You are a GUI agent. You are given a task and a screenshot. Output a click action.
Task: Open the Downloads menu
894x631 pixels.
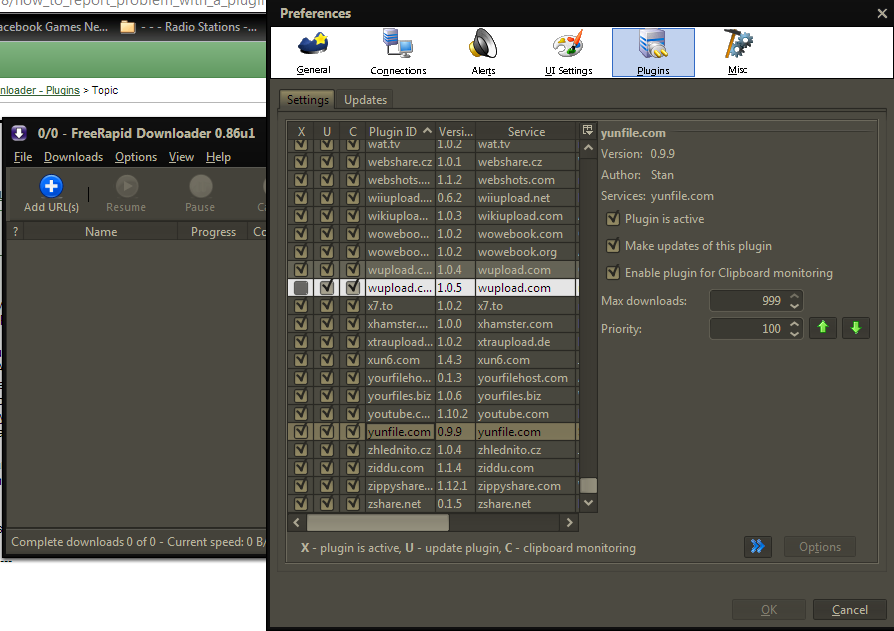click(x=73, y=157)
